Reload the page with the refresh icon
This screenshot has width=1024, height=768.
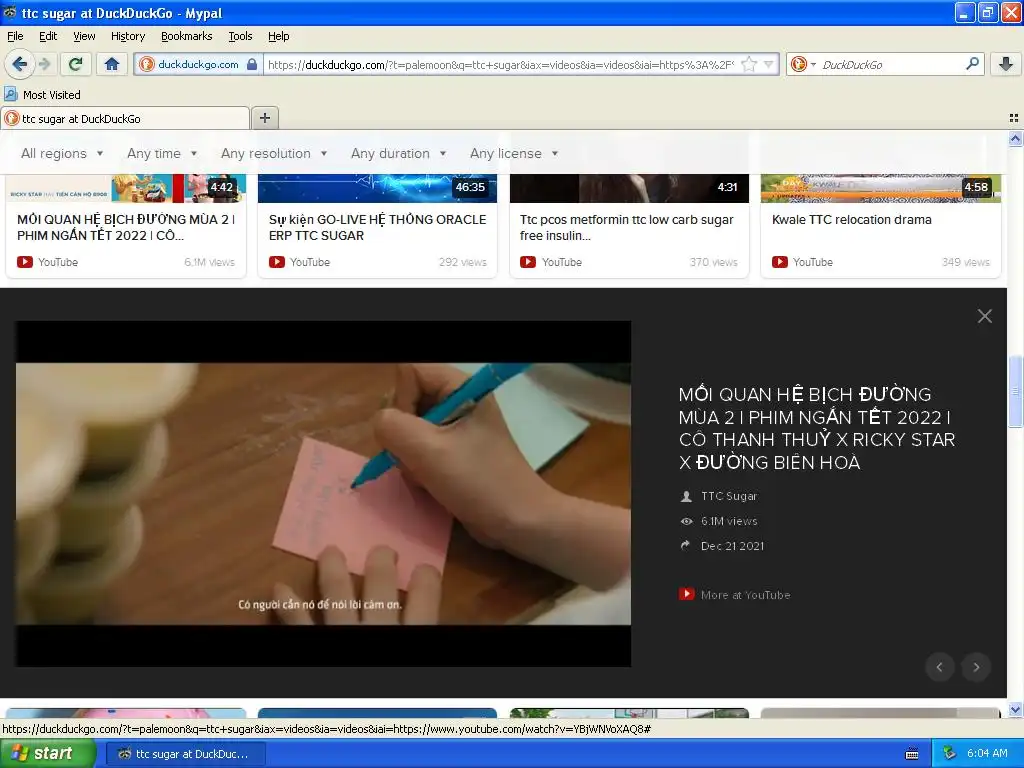(76, 64)
